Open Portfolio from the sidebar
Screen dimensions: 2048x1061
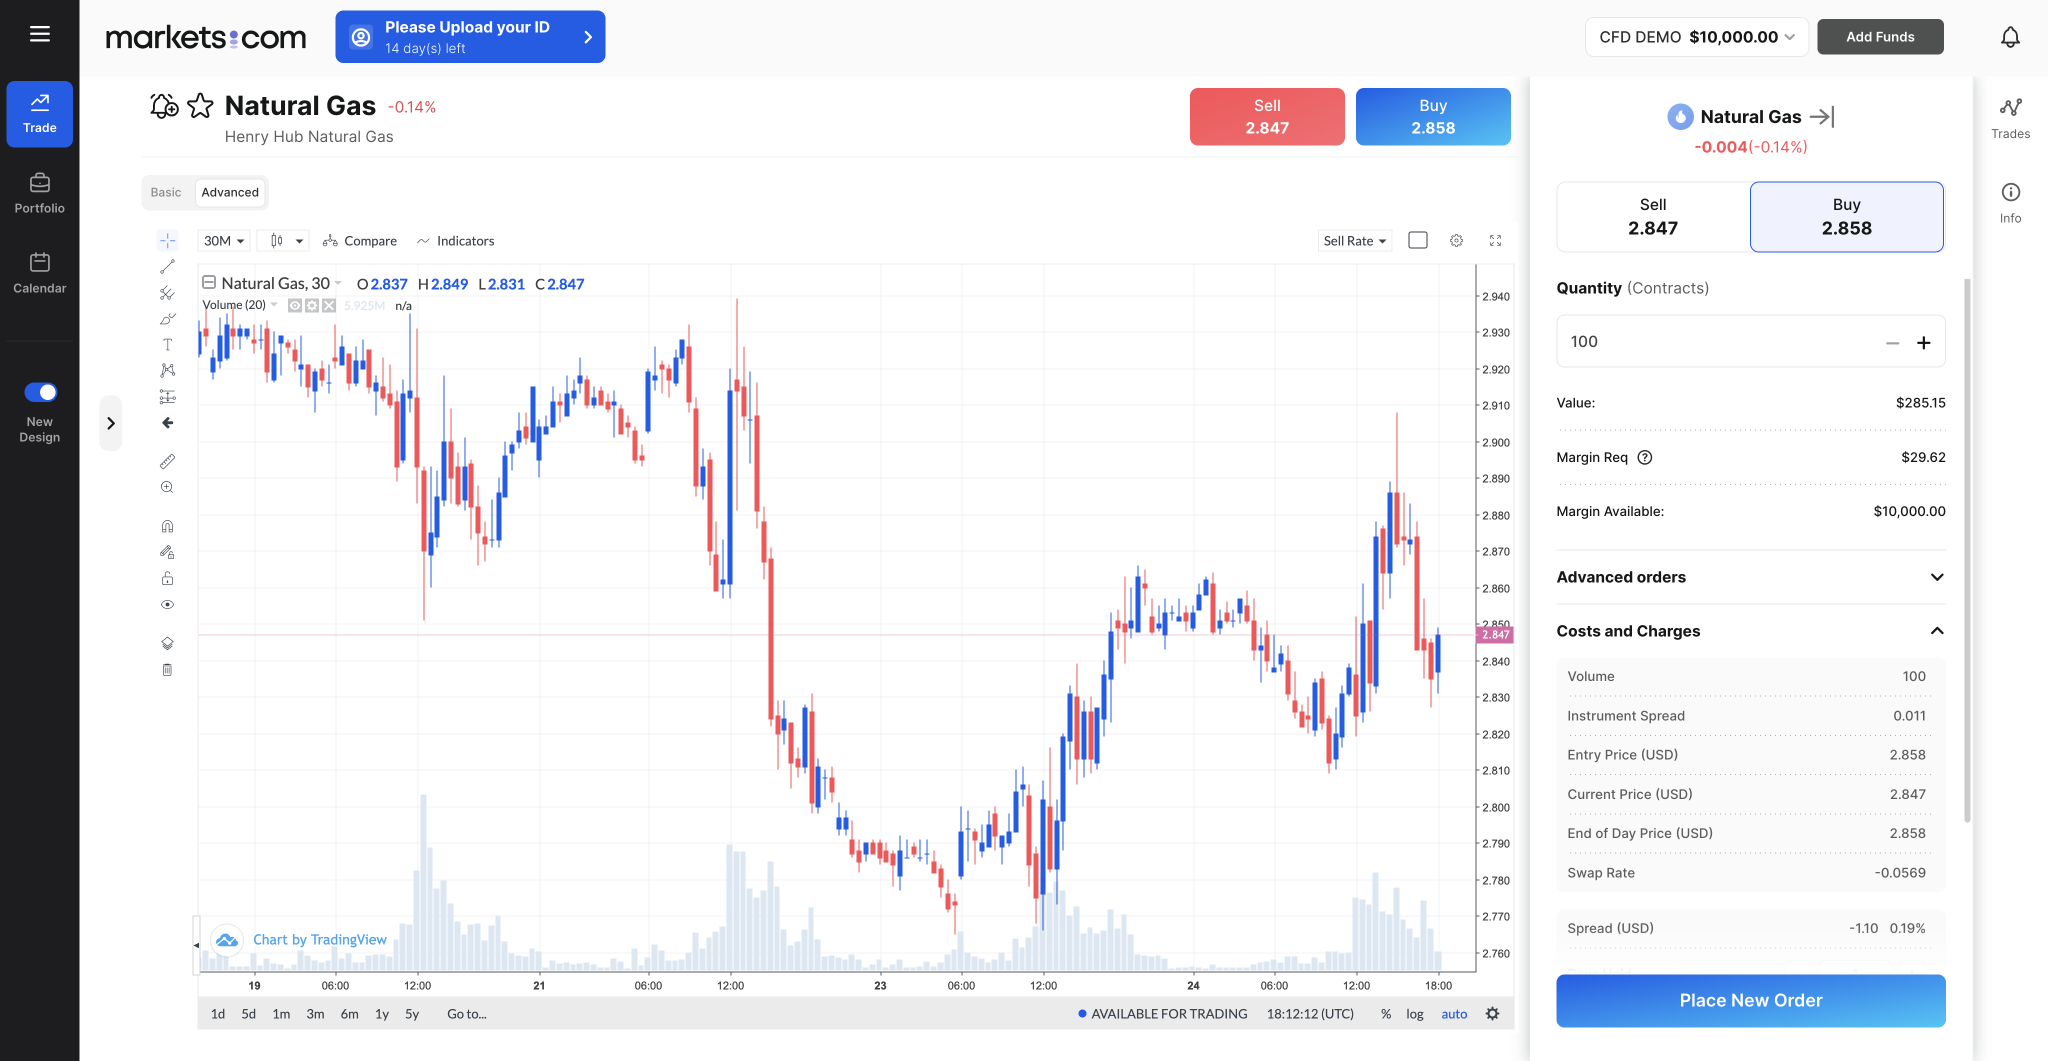40,193
